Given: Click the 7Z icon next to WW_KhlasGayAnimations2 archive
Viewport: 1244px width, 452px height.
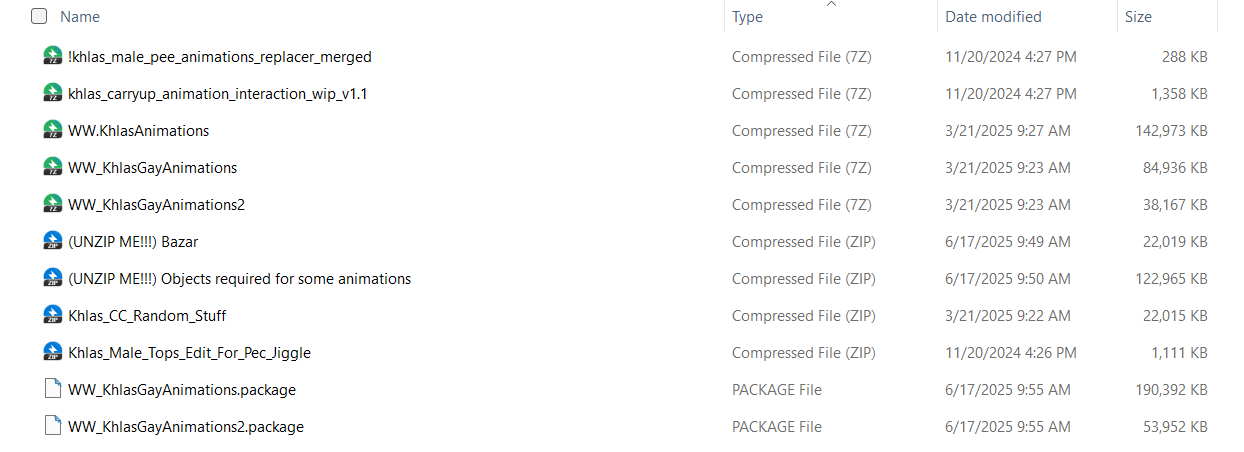Looking at the screenshot, I should point(53,205).
